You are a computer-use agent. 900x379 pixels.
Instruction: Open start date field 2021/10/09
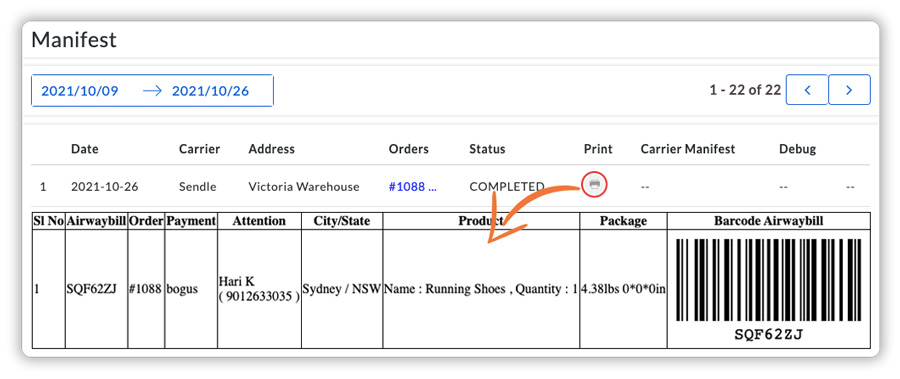[80, 91]
